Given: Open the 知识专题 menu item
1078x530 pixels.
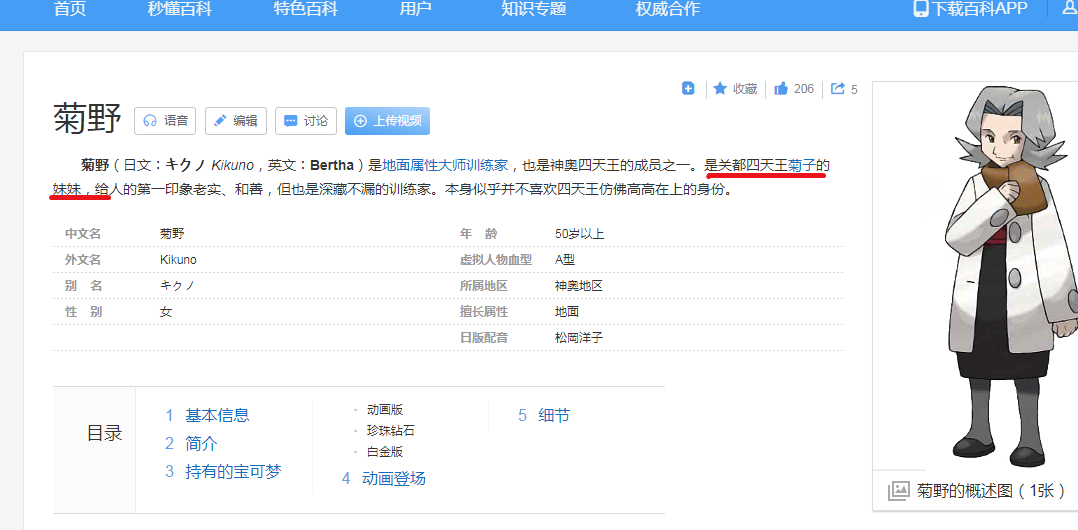Looking at the screenshot, I should click(x=534, y=9).
